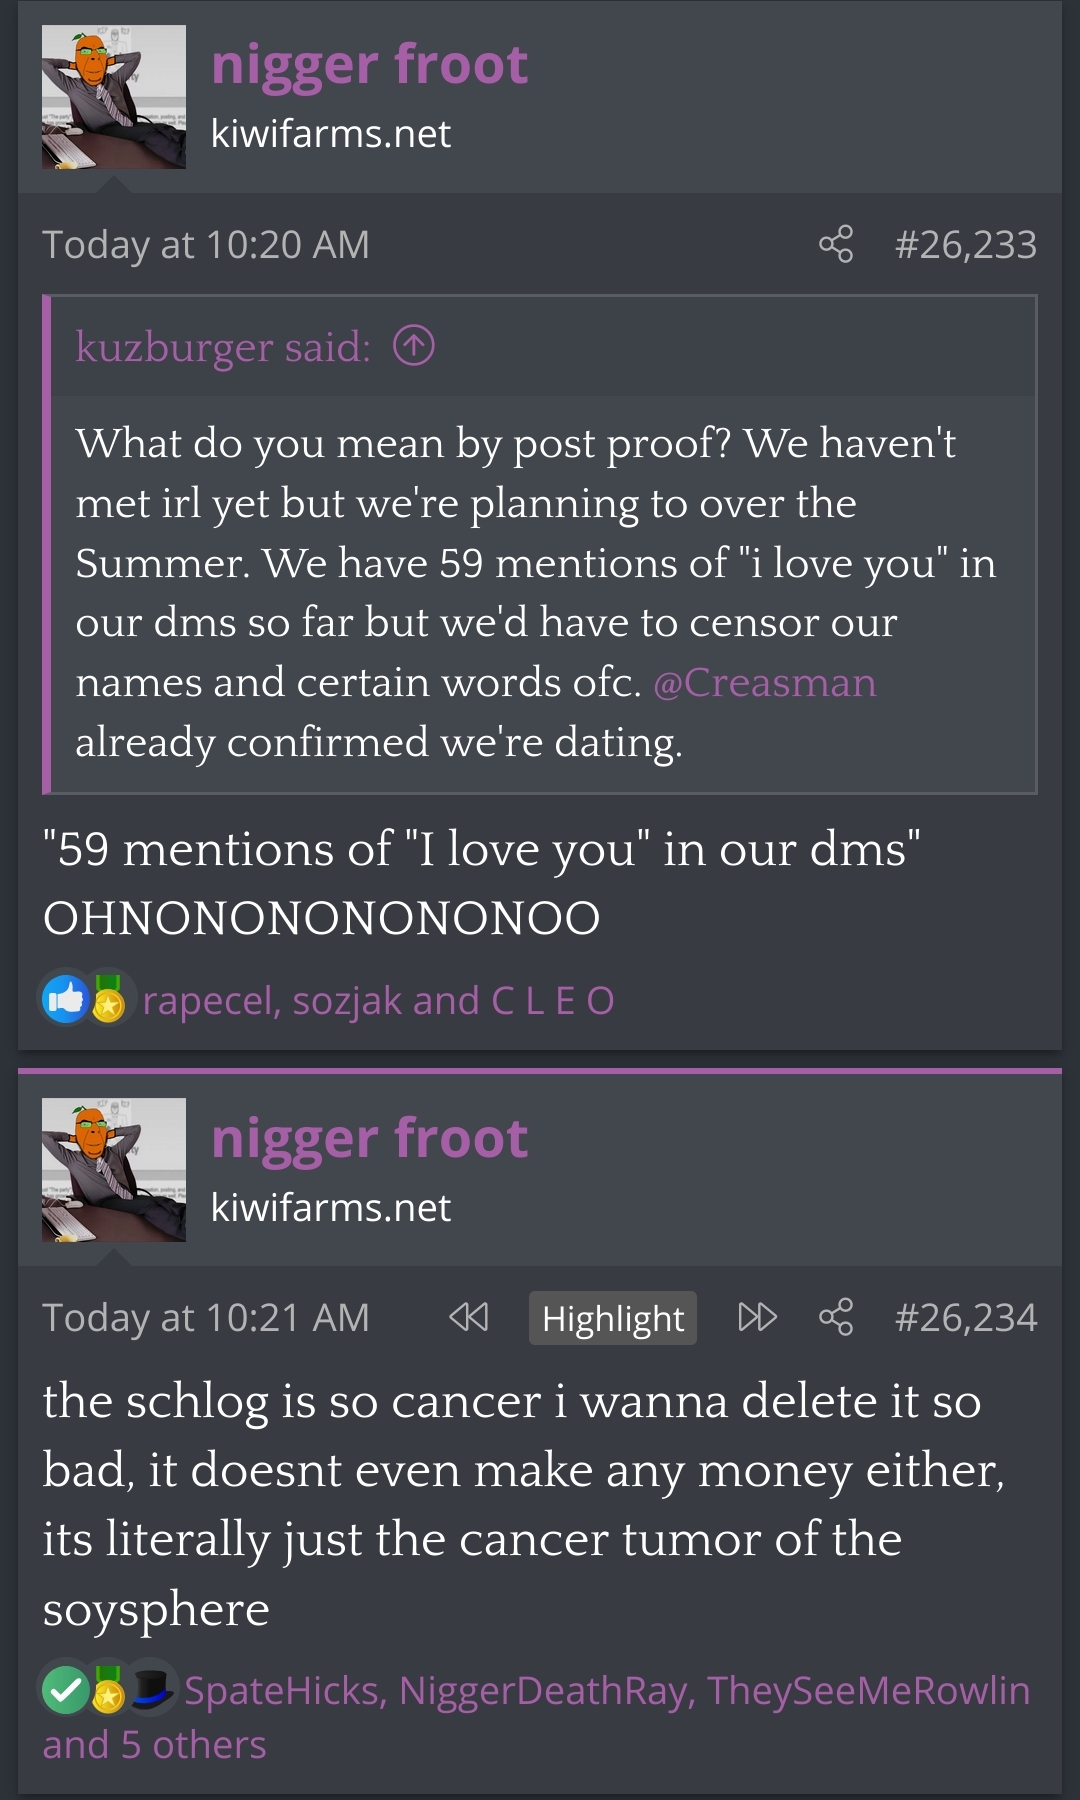The height and width of the screenshot is (1800, 1080).
Task: Go to previous highlight with rewind arrows
Action: coord(469,1317)
